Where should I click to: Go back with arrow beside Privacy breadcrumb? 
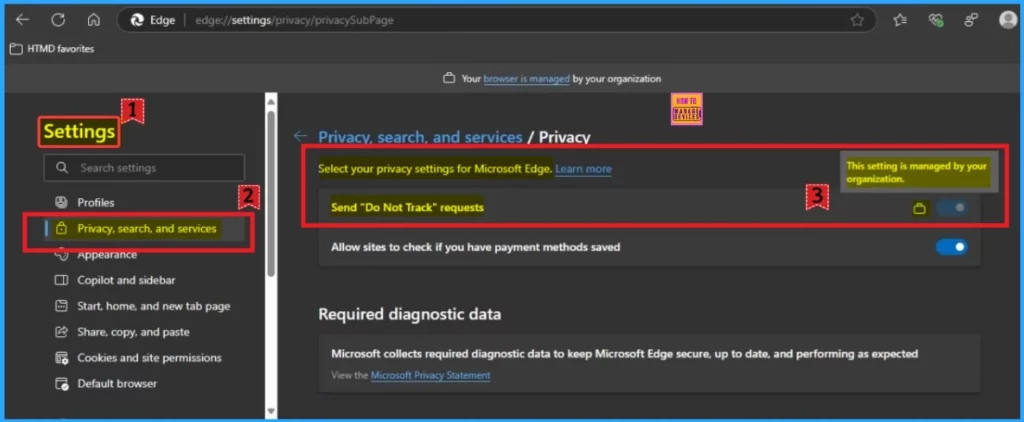coord(300,136)
